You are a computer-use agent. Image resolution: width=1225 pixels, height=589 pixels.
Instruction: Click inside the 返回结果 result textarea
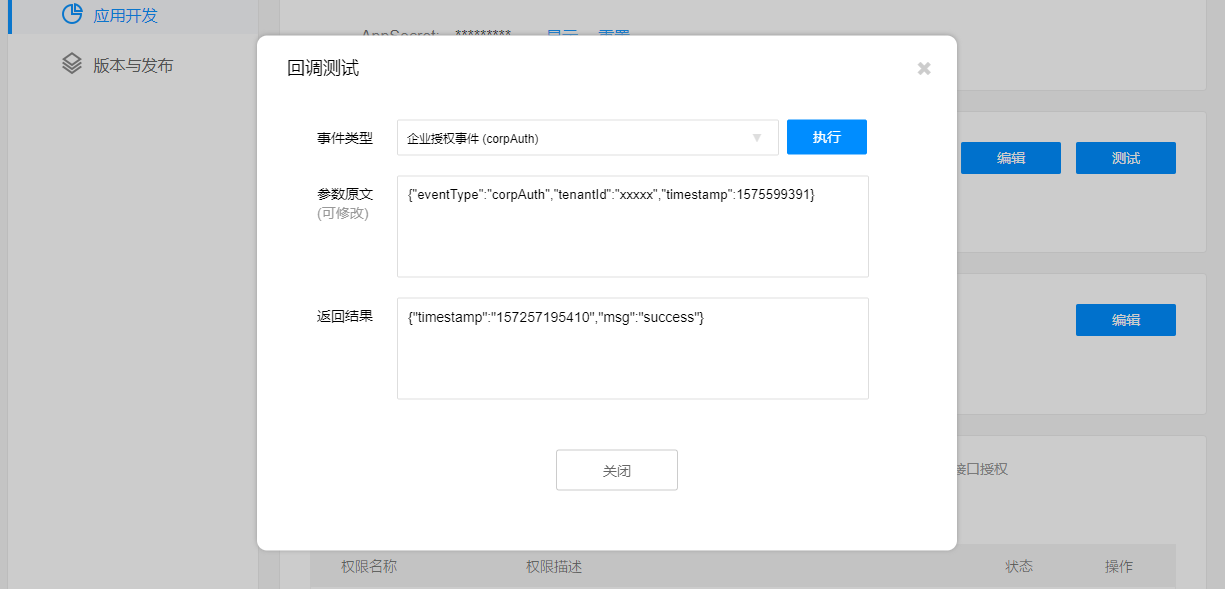[x=633, y=348]
